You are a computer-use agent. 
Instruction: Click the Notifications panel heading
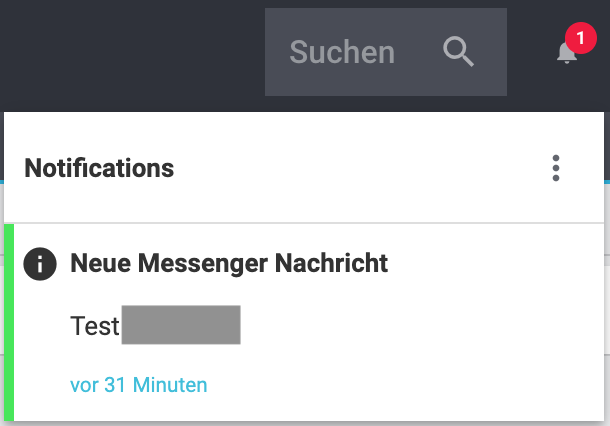[x=99, y=168]
